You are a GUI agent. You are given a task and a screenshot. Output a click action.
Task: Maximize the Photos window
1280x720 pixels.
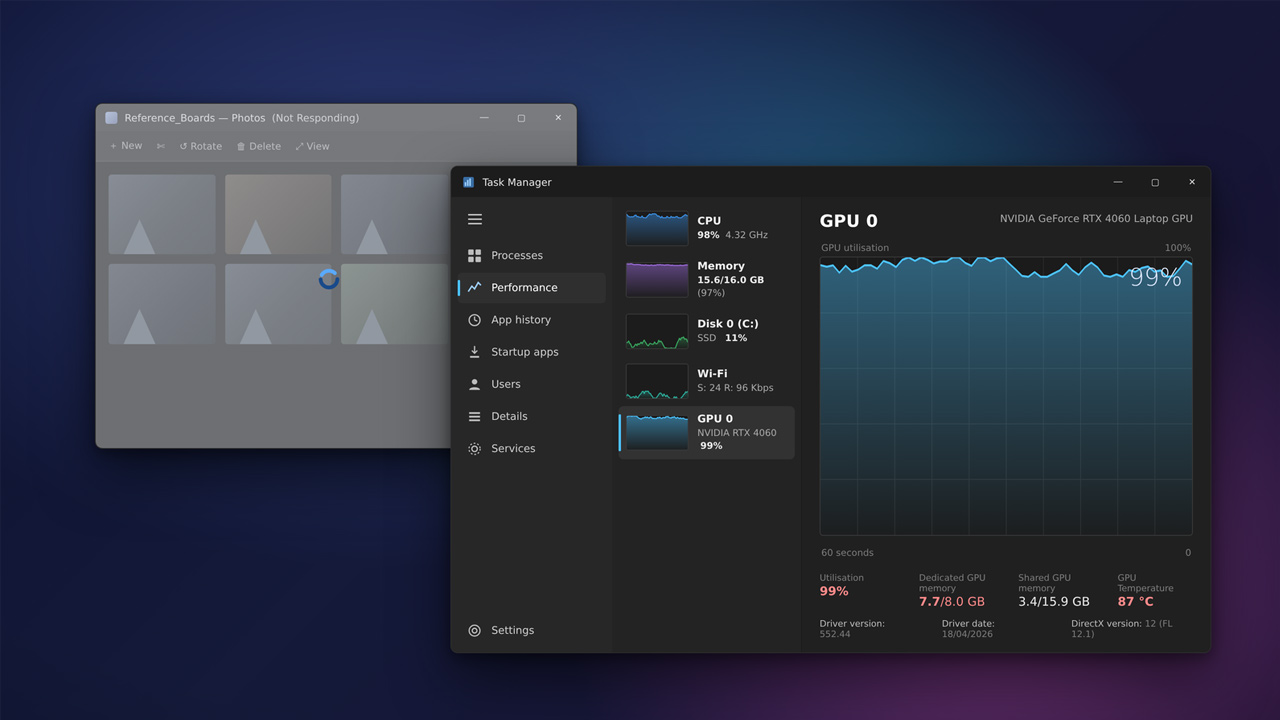click(x=521, y=118)
